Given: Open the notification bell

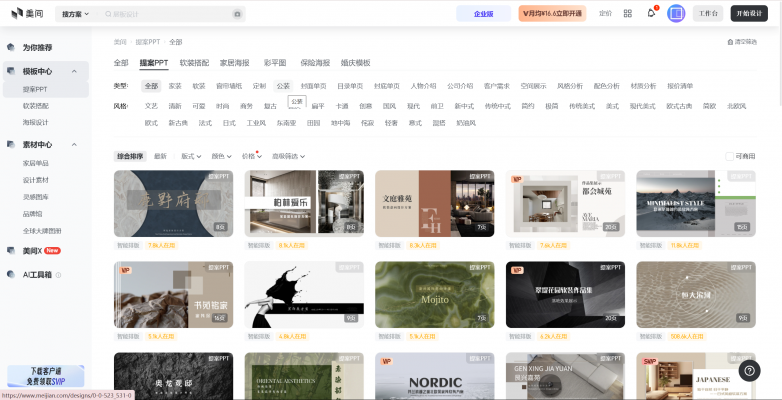Looking at the screenshot, I should [651, 13].
